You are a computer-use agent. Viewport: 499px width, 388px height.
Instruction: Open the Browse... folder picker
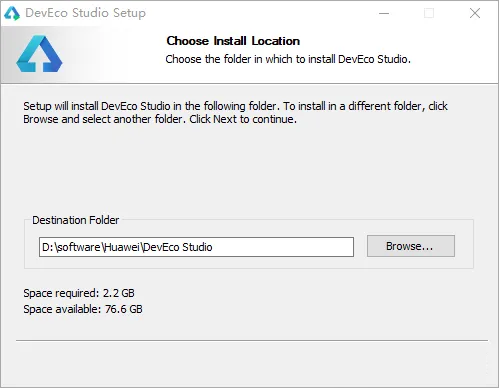pyautogui.click(x=411, y=246)
